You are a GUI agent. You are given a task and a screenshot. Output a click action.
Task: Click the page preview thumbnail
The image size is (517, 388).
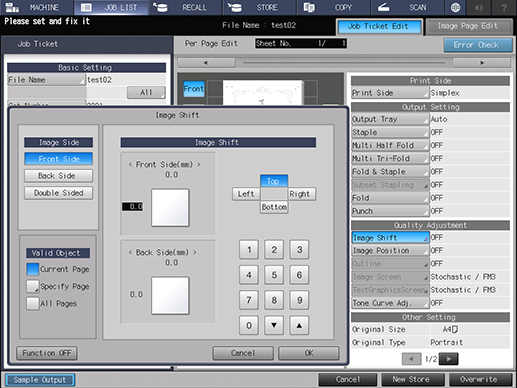263,92
